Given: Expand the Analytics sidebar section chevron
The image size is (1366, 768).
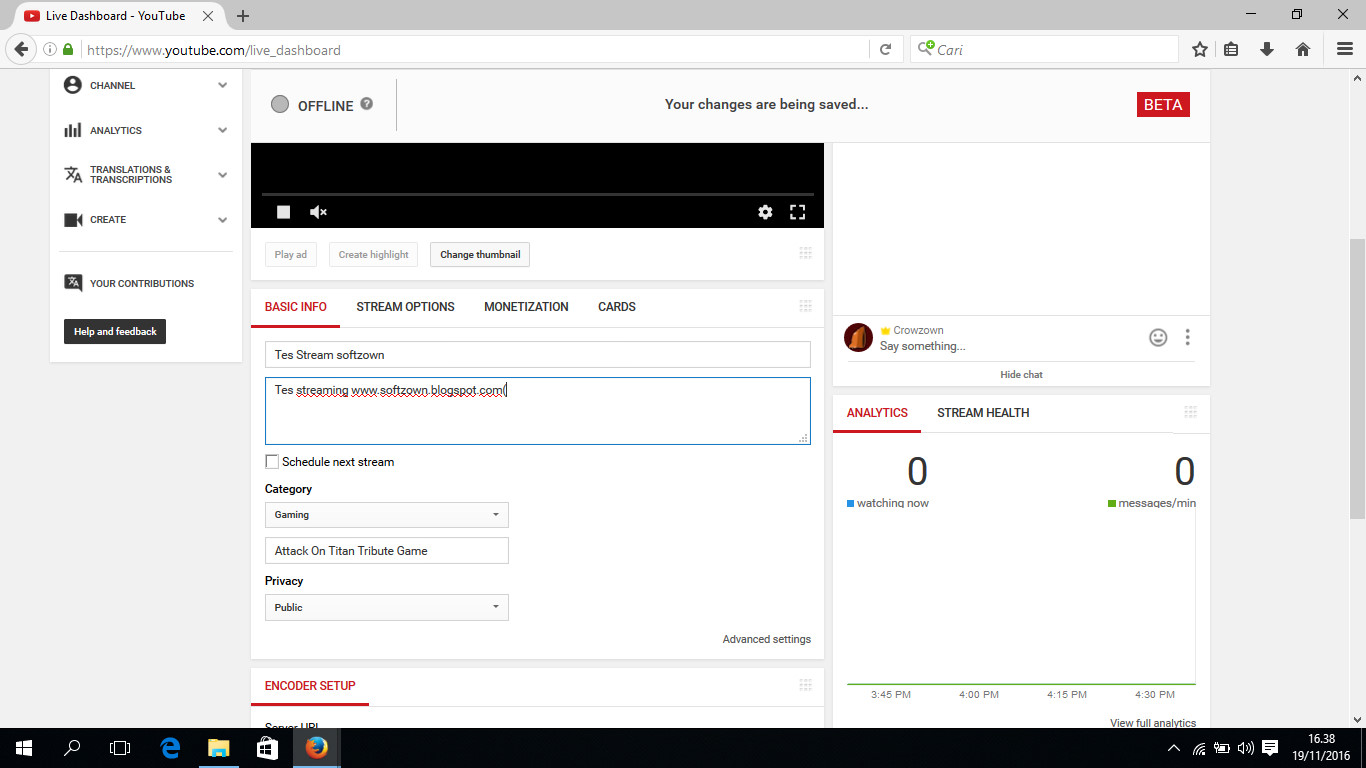Looking at the screenshot, I should pos(222,130).
